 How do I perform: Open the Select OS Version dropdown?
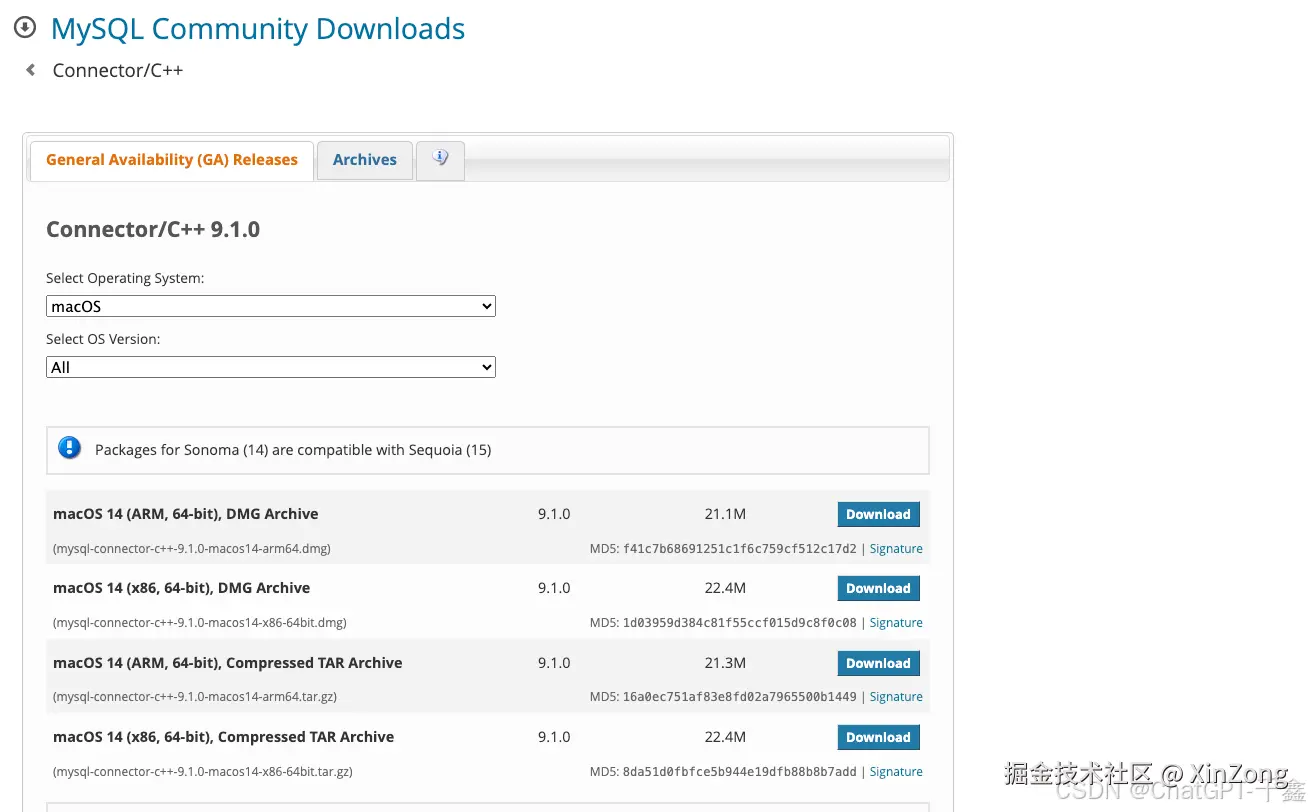(271, 367)
